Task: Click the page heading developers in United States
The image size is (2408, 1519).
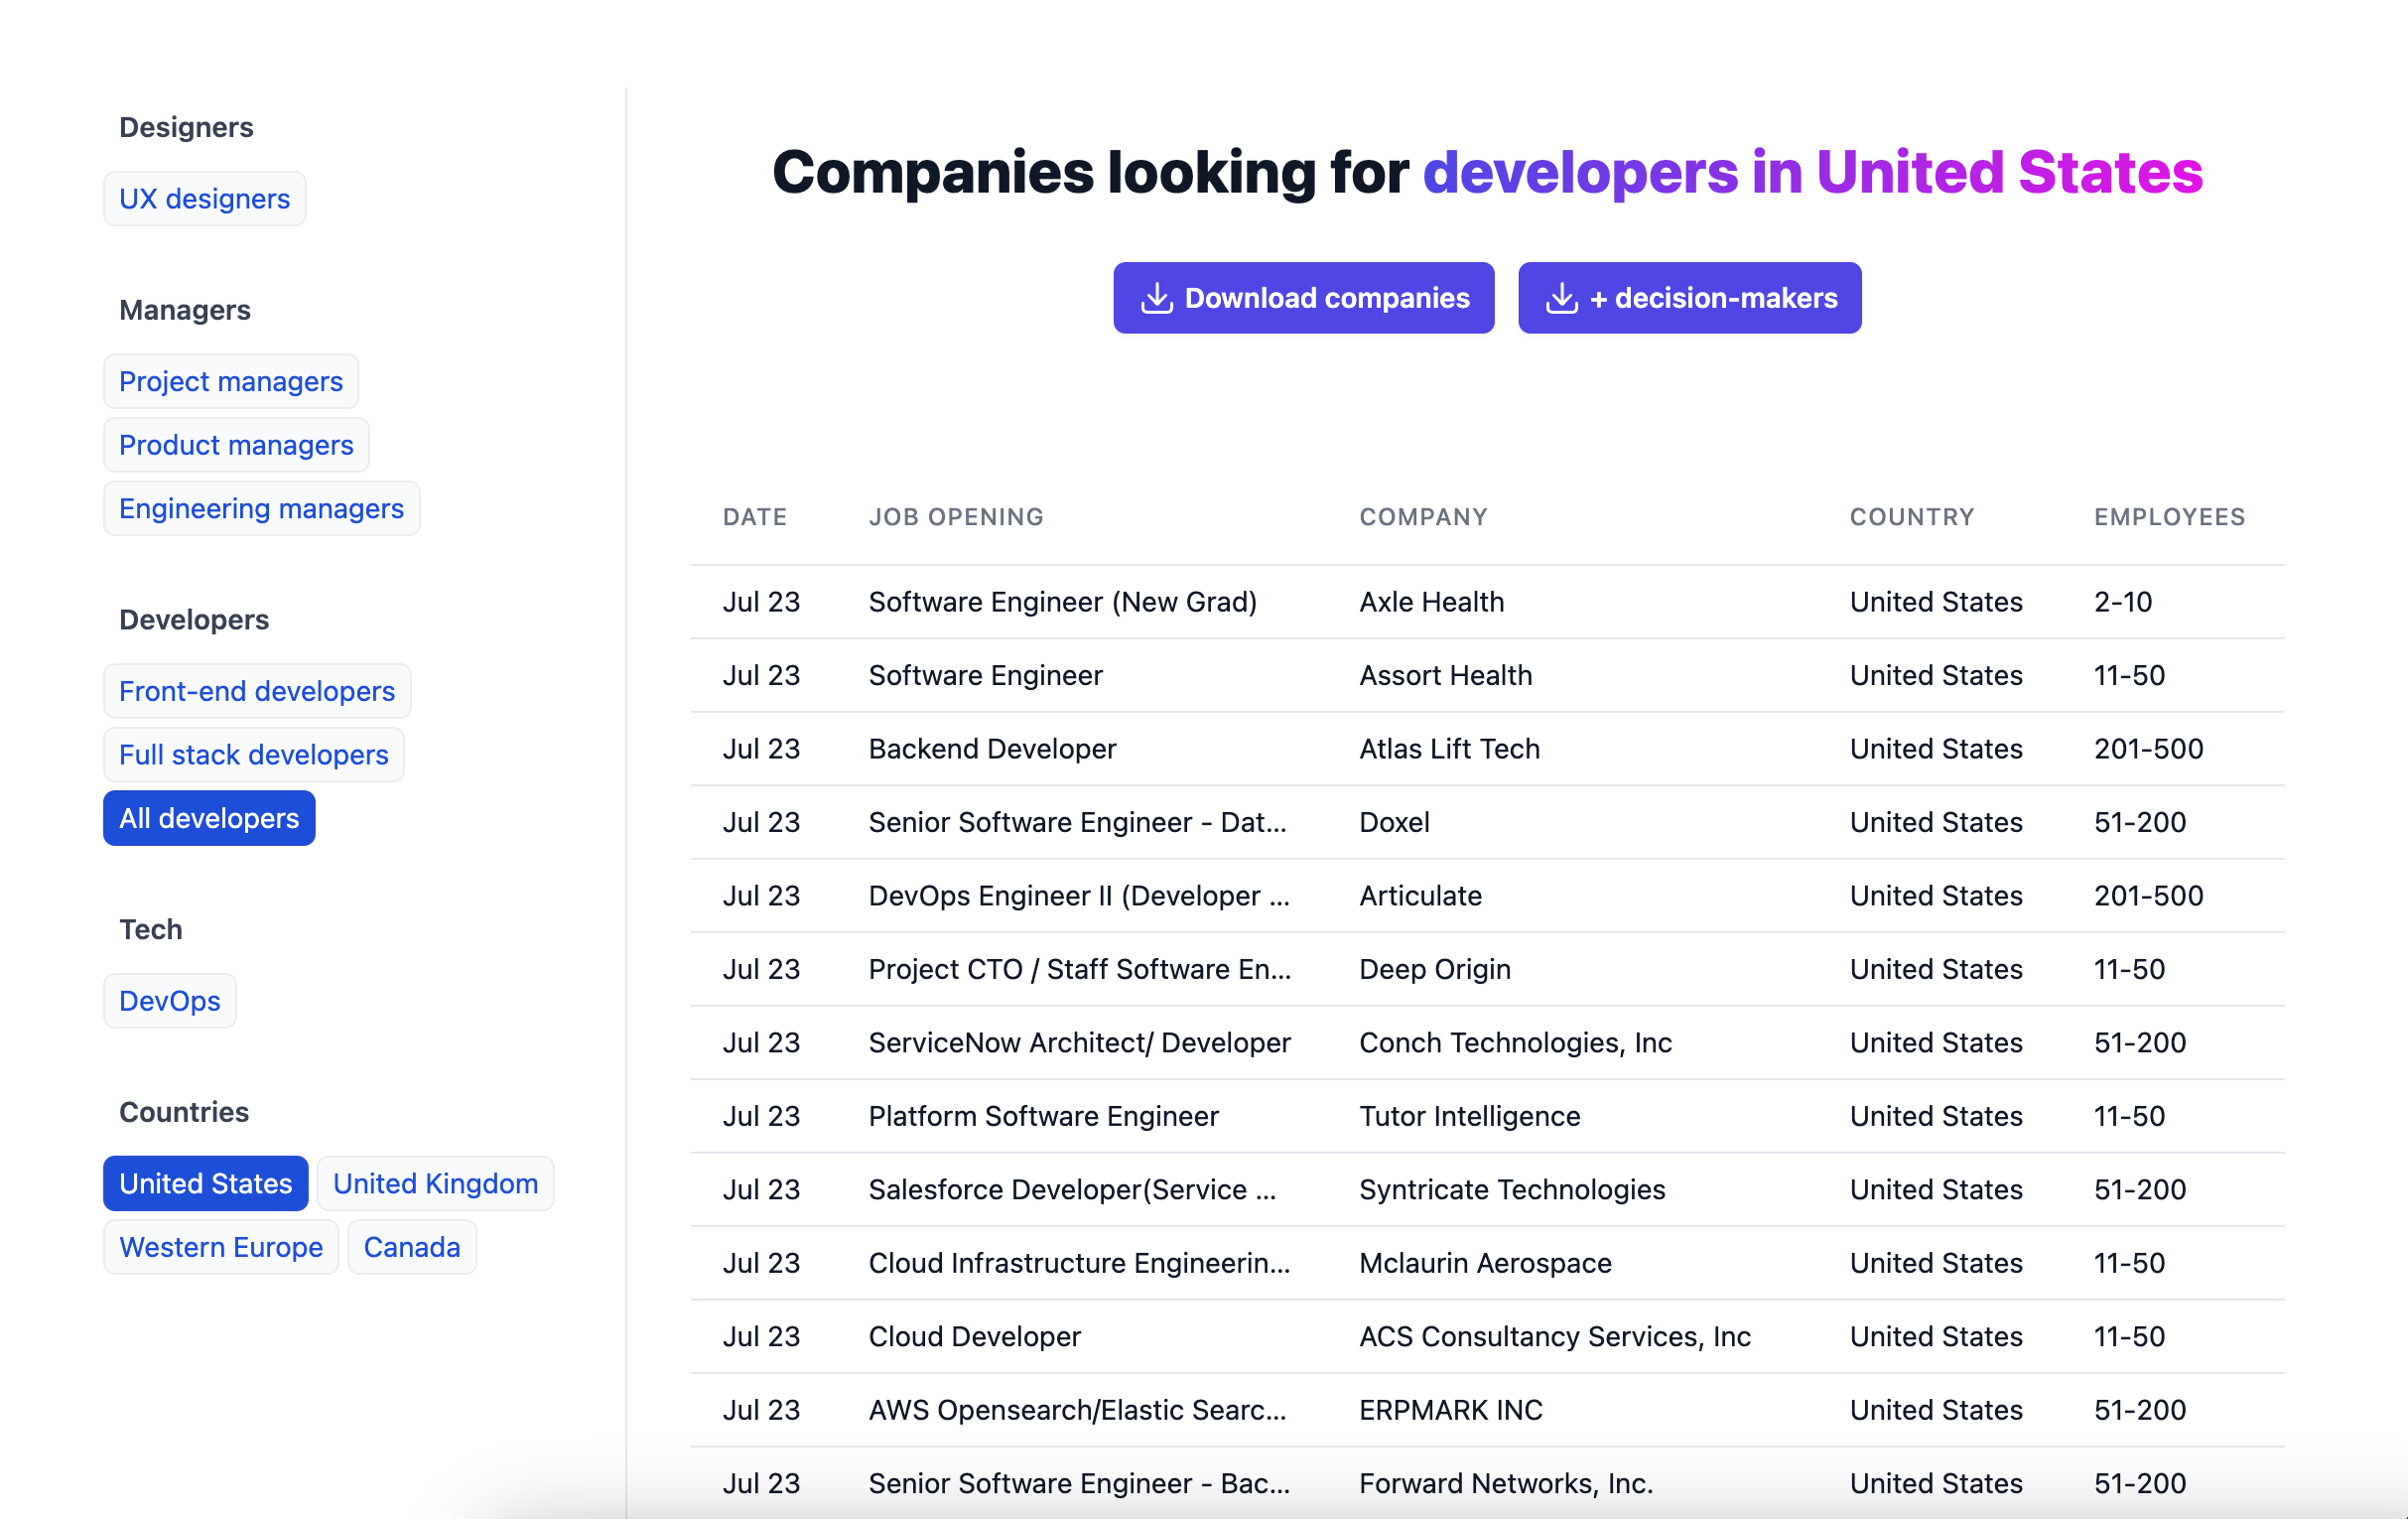Action: pyautogui.click(x=1812, y=172)
